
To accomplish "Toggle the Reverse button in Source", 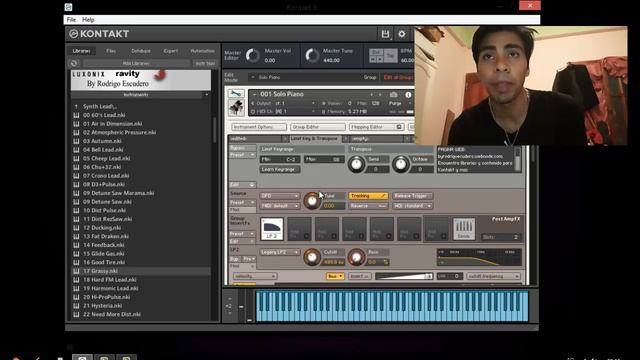I will (x=368, y=206).
